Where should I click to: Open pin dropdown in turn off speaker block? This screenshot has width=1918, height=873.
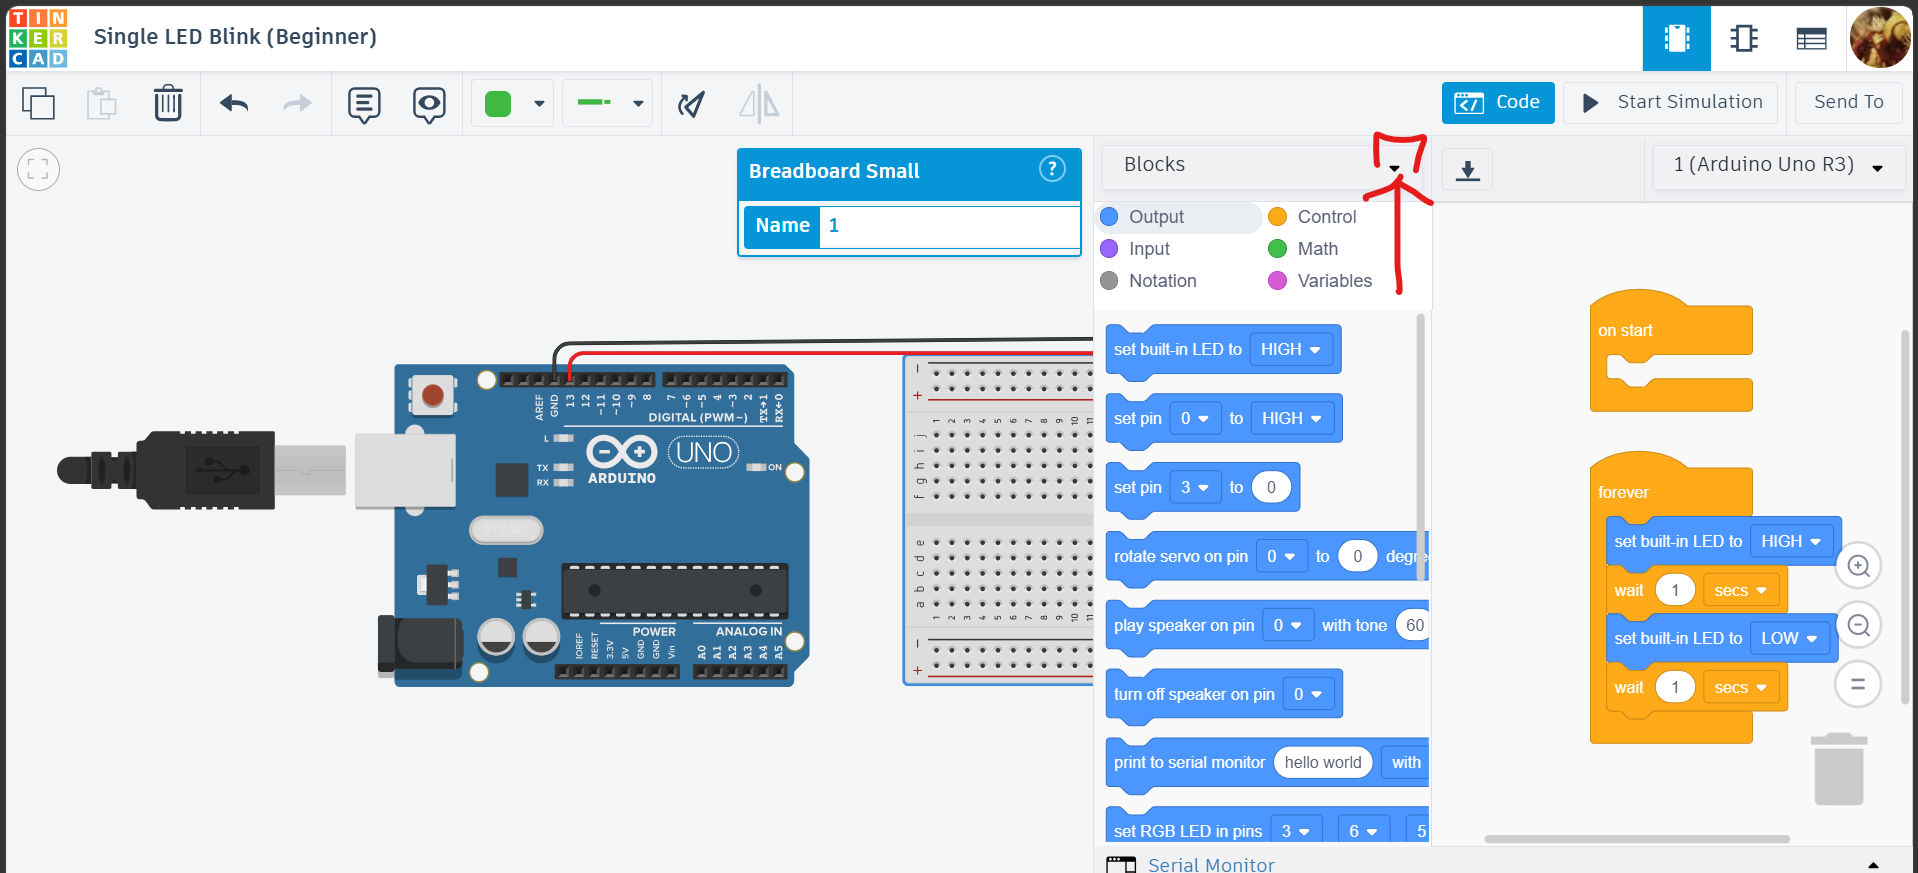click(x=1308, y=694)
